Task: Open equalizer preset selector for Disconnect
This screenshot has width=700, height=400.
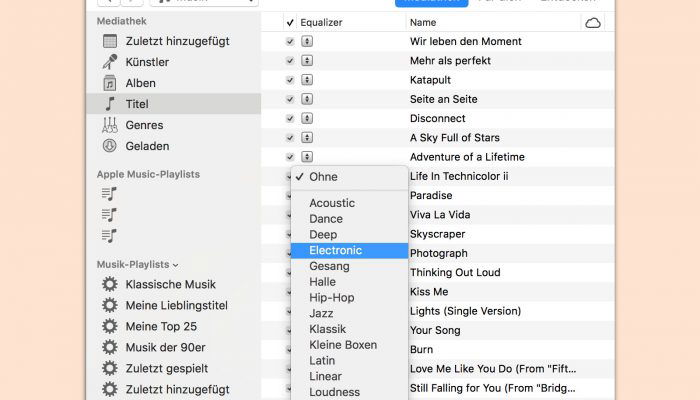Action: pos(307,118)
